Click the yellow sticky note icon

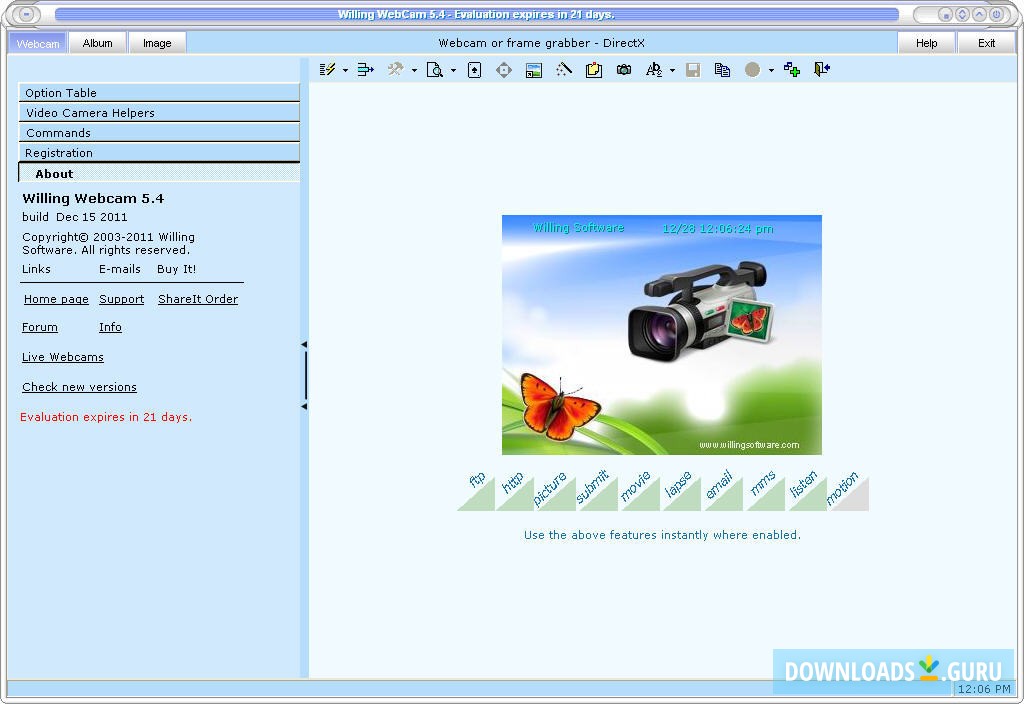pyautogui.click(x=594, y=70)
